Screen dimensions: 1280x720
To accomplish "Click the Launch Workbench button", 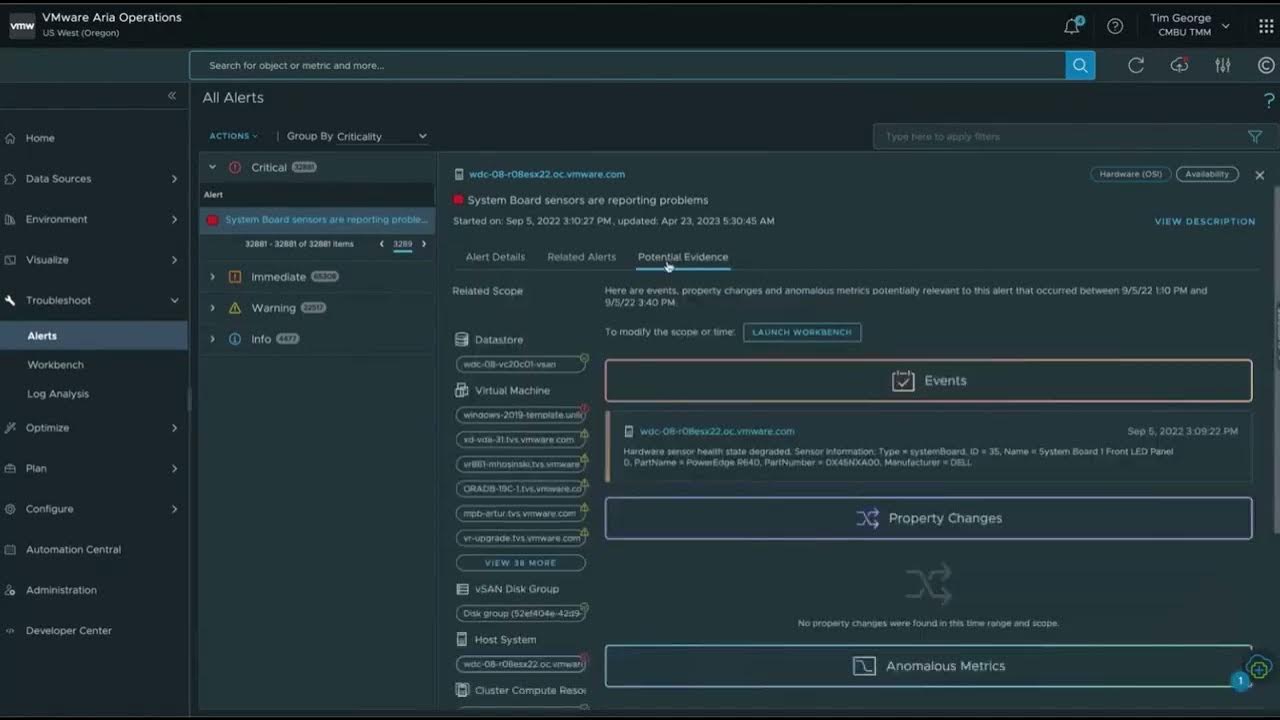I will click(801, 332).
